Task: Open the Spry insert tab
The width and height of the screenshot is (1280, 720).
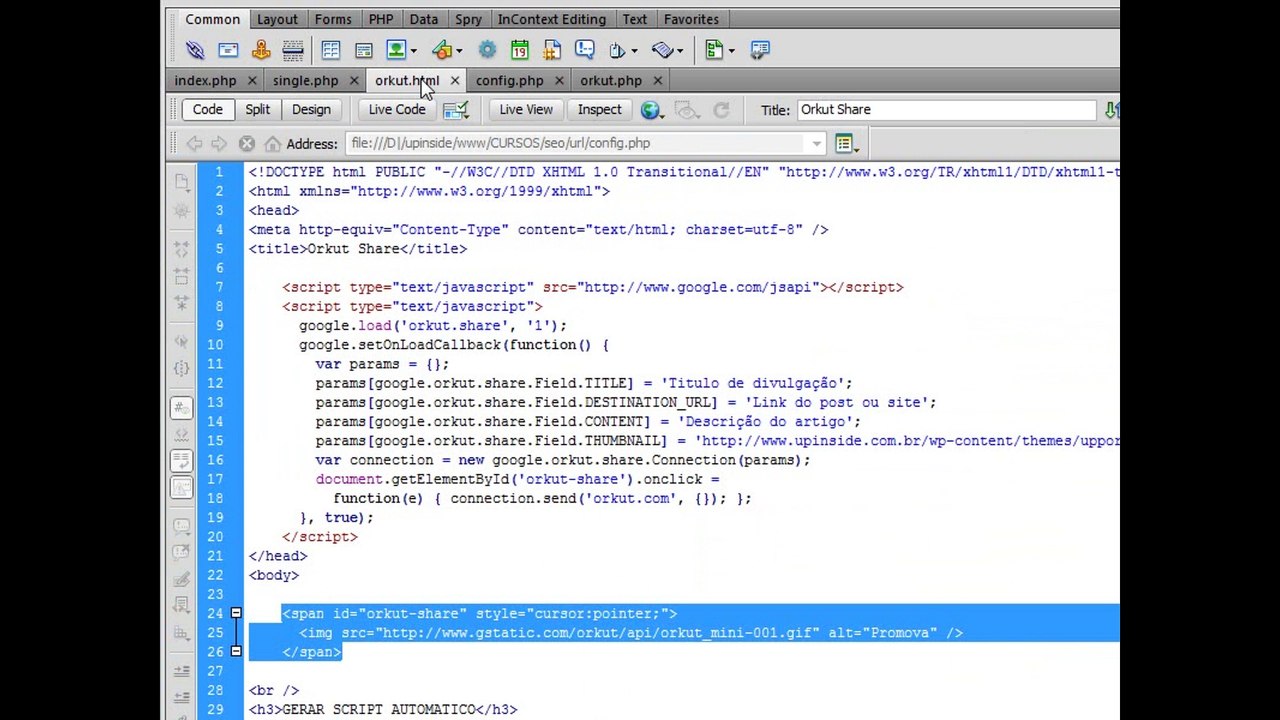Action: 468,19
